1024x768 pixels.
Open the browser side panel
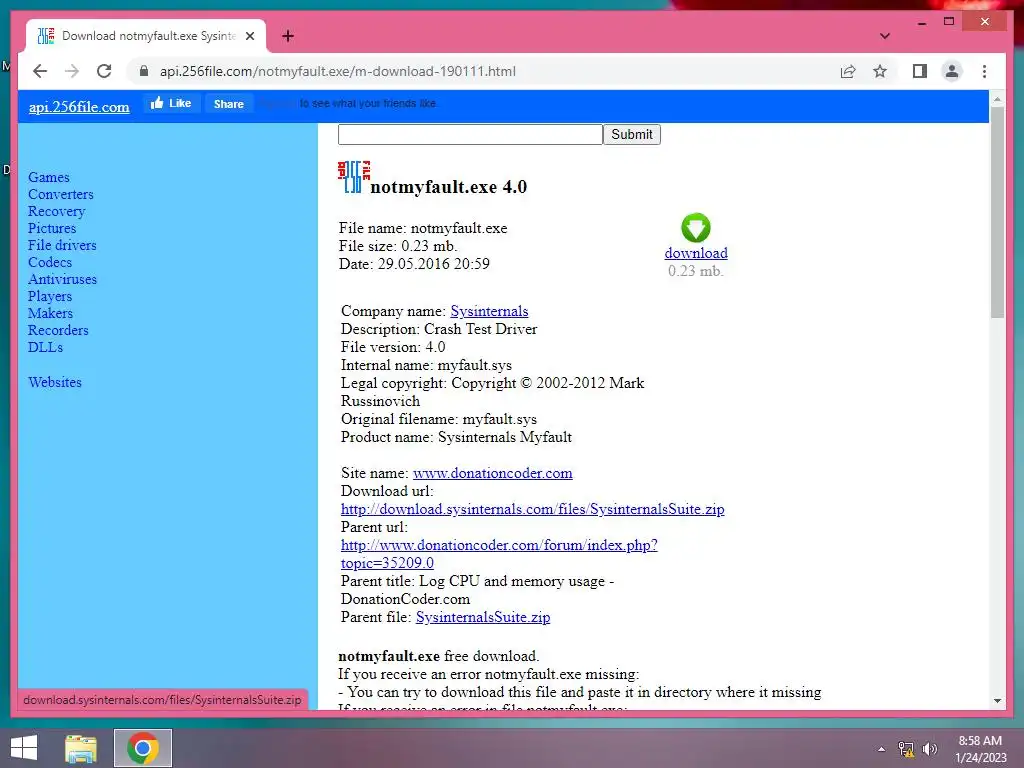[x=920, y=71]
